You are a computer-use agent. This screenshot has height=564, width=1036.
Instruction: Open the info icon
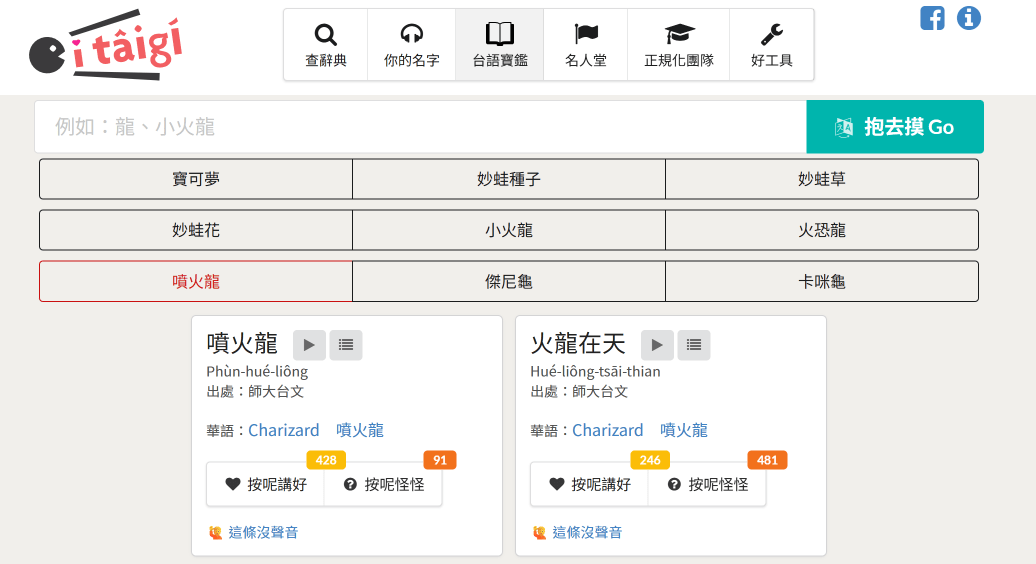(969, 18)
